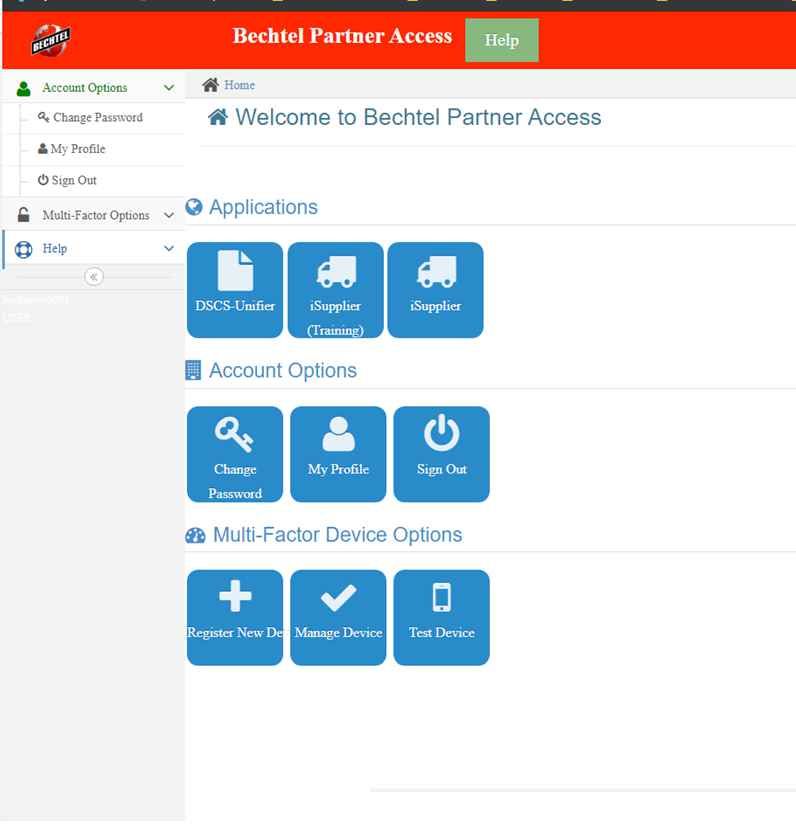Open My Profile in the sidebar
The image size is (796, 840).
pos(78,149)
